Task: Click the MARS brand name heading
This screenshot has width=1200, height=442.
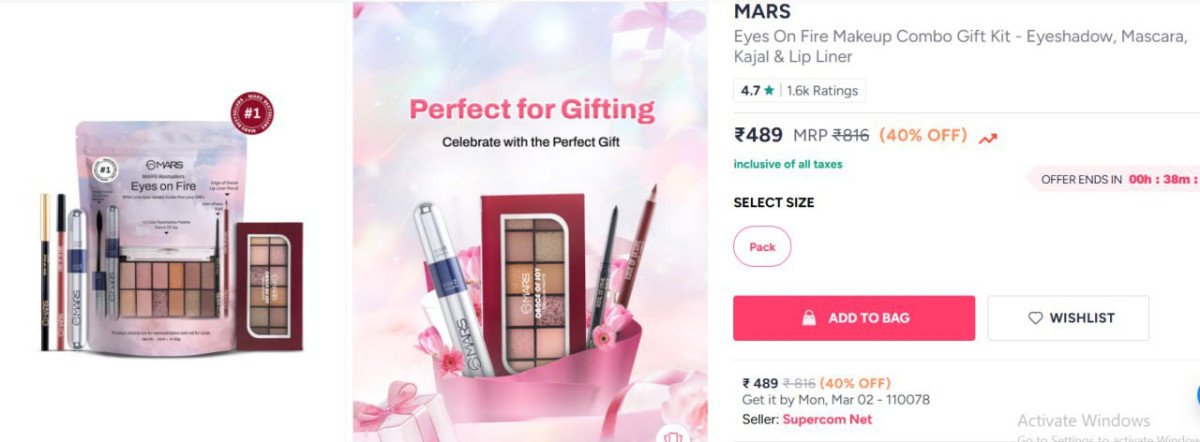Action: click(762, 11)
